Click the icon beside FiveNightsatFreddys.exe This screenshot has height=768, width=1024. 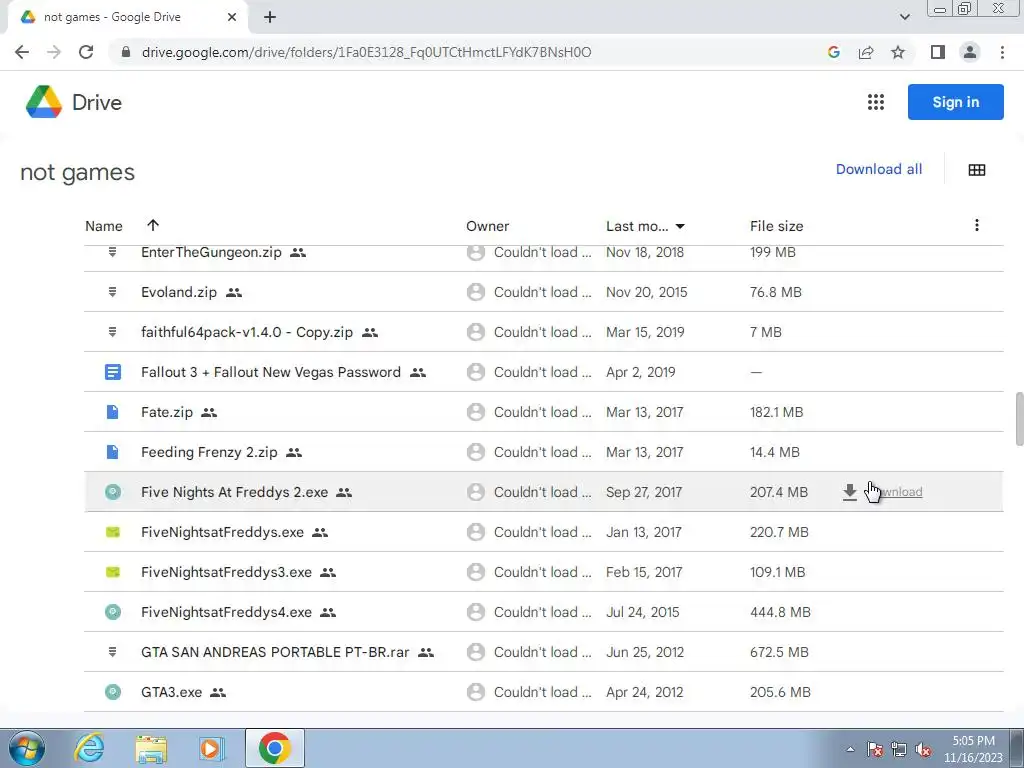(112, 532)
